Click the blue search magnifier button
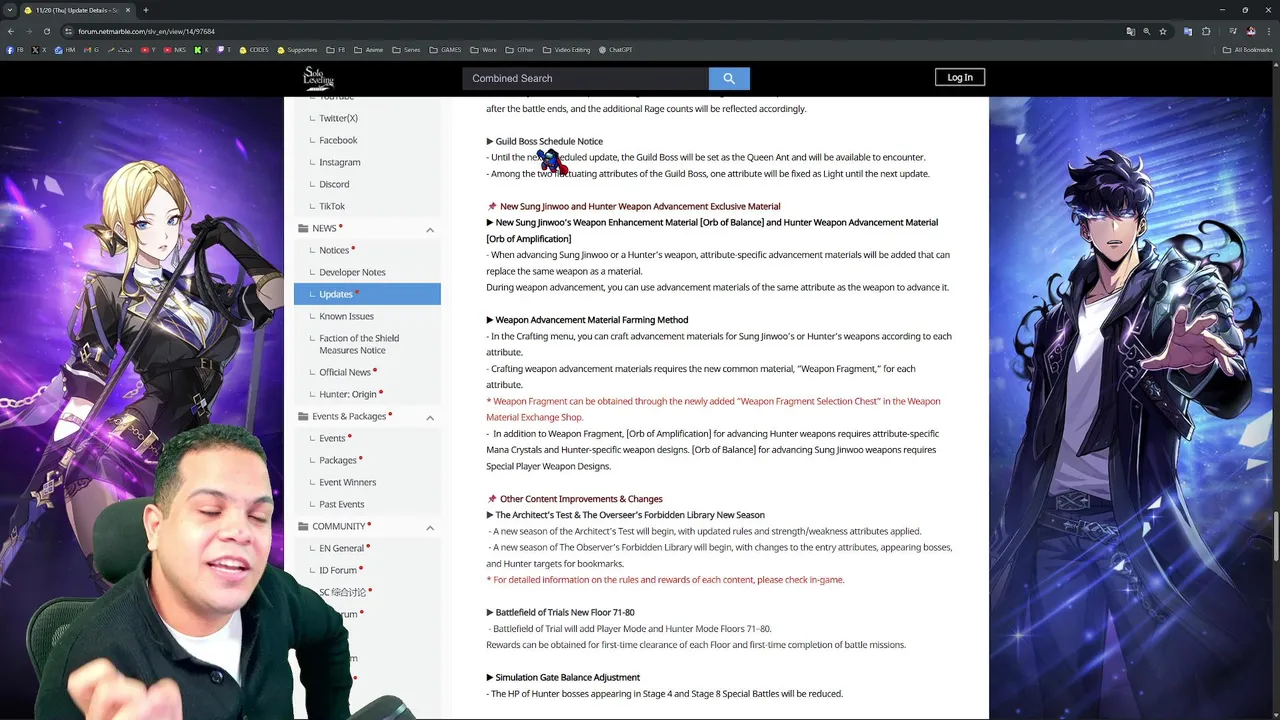Image resolution: width=1280 pixels, height=720 pixels. click(x=729, y=78)
